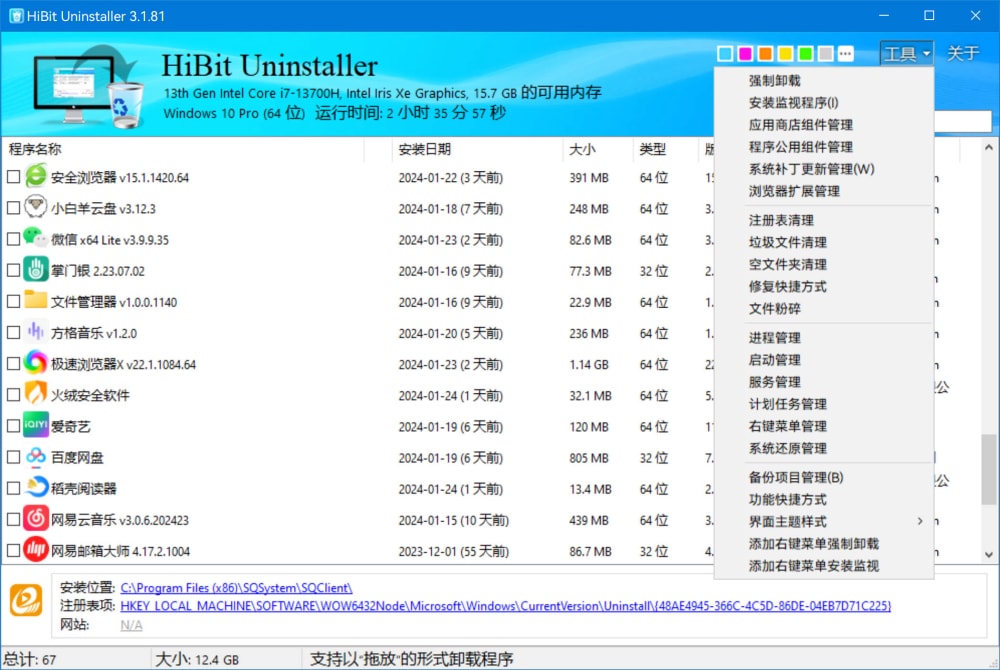Click the scroll down arrow of program list
Screen dimensions: 1000x670
[989, 555]
